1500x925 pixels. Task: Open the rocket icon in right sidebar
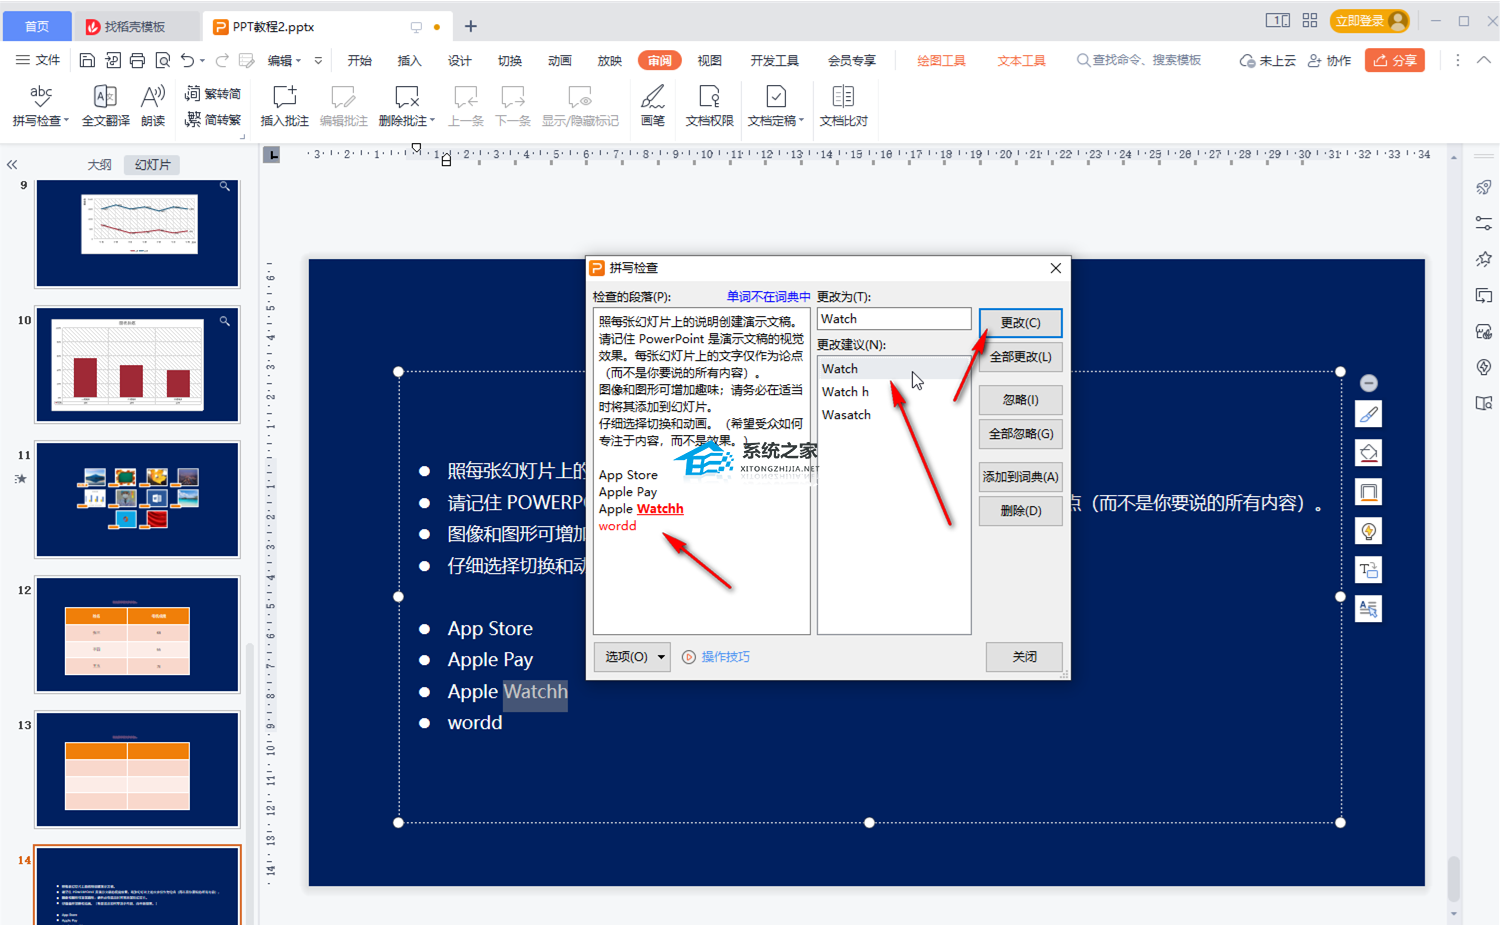click(1484, 188)
